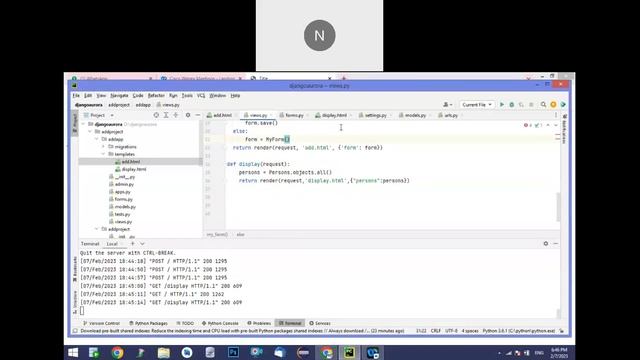Viewport: 640px width, 360px height.
Task: Collapse the djangoaurora root node
Action: 84,124
